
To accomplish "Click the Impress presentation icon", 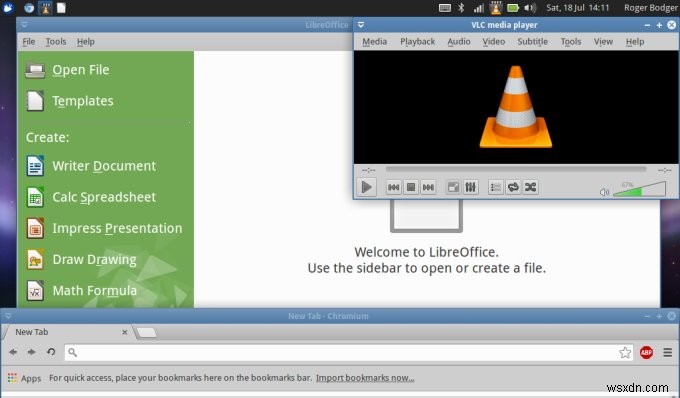I will click(35, 228).
